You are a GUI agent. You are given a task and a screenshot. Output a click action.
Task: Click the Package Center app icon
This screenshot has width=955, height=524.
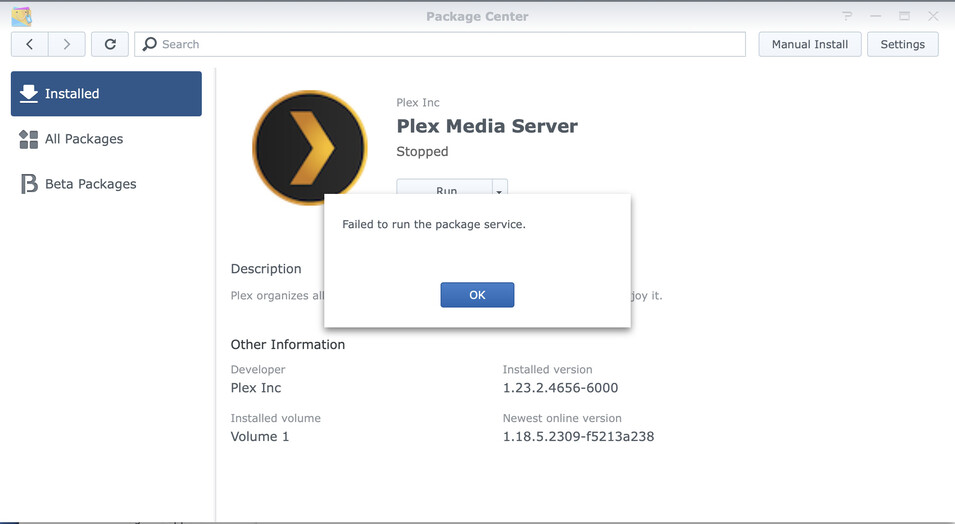coord(21,16)
